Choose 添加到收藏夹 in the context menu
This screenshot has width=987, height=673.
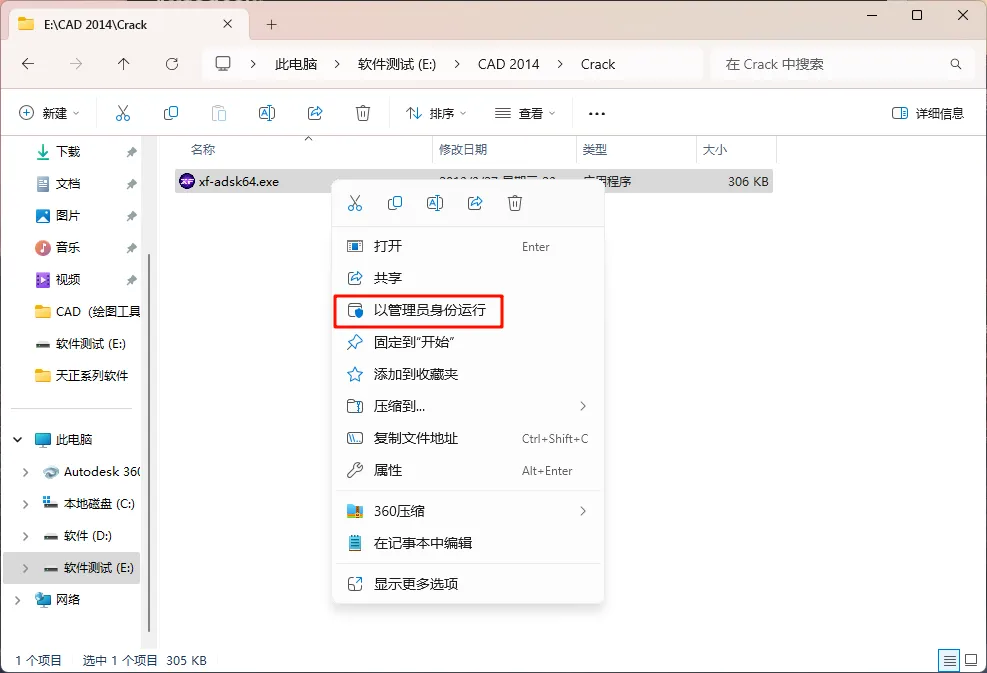click(468, 374)
